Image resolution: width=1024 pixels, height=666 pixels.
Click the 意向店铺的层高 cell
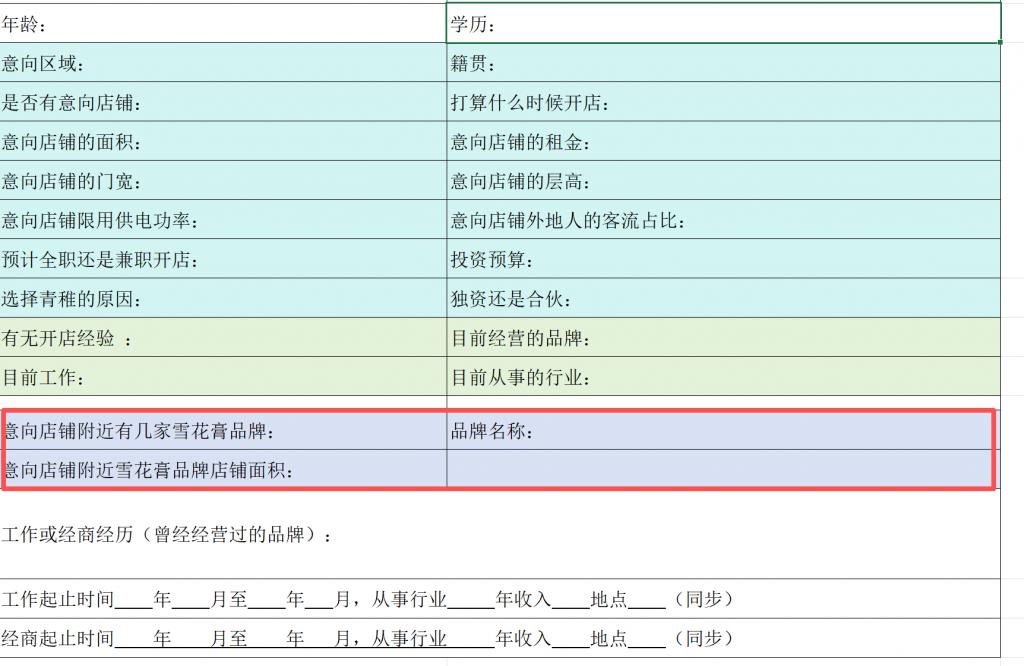click(x=723, y=181)
